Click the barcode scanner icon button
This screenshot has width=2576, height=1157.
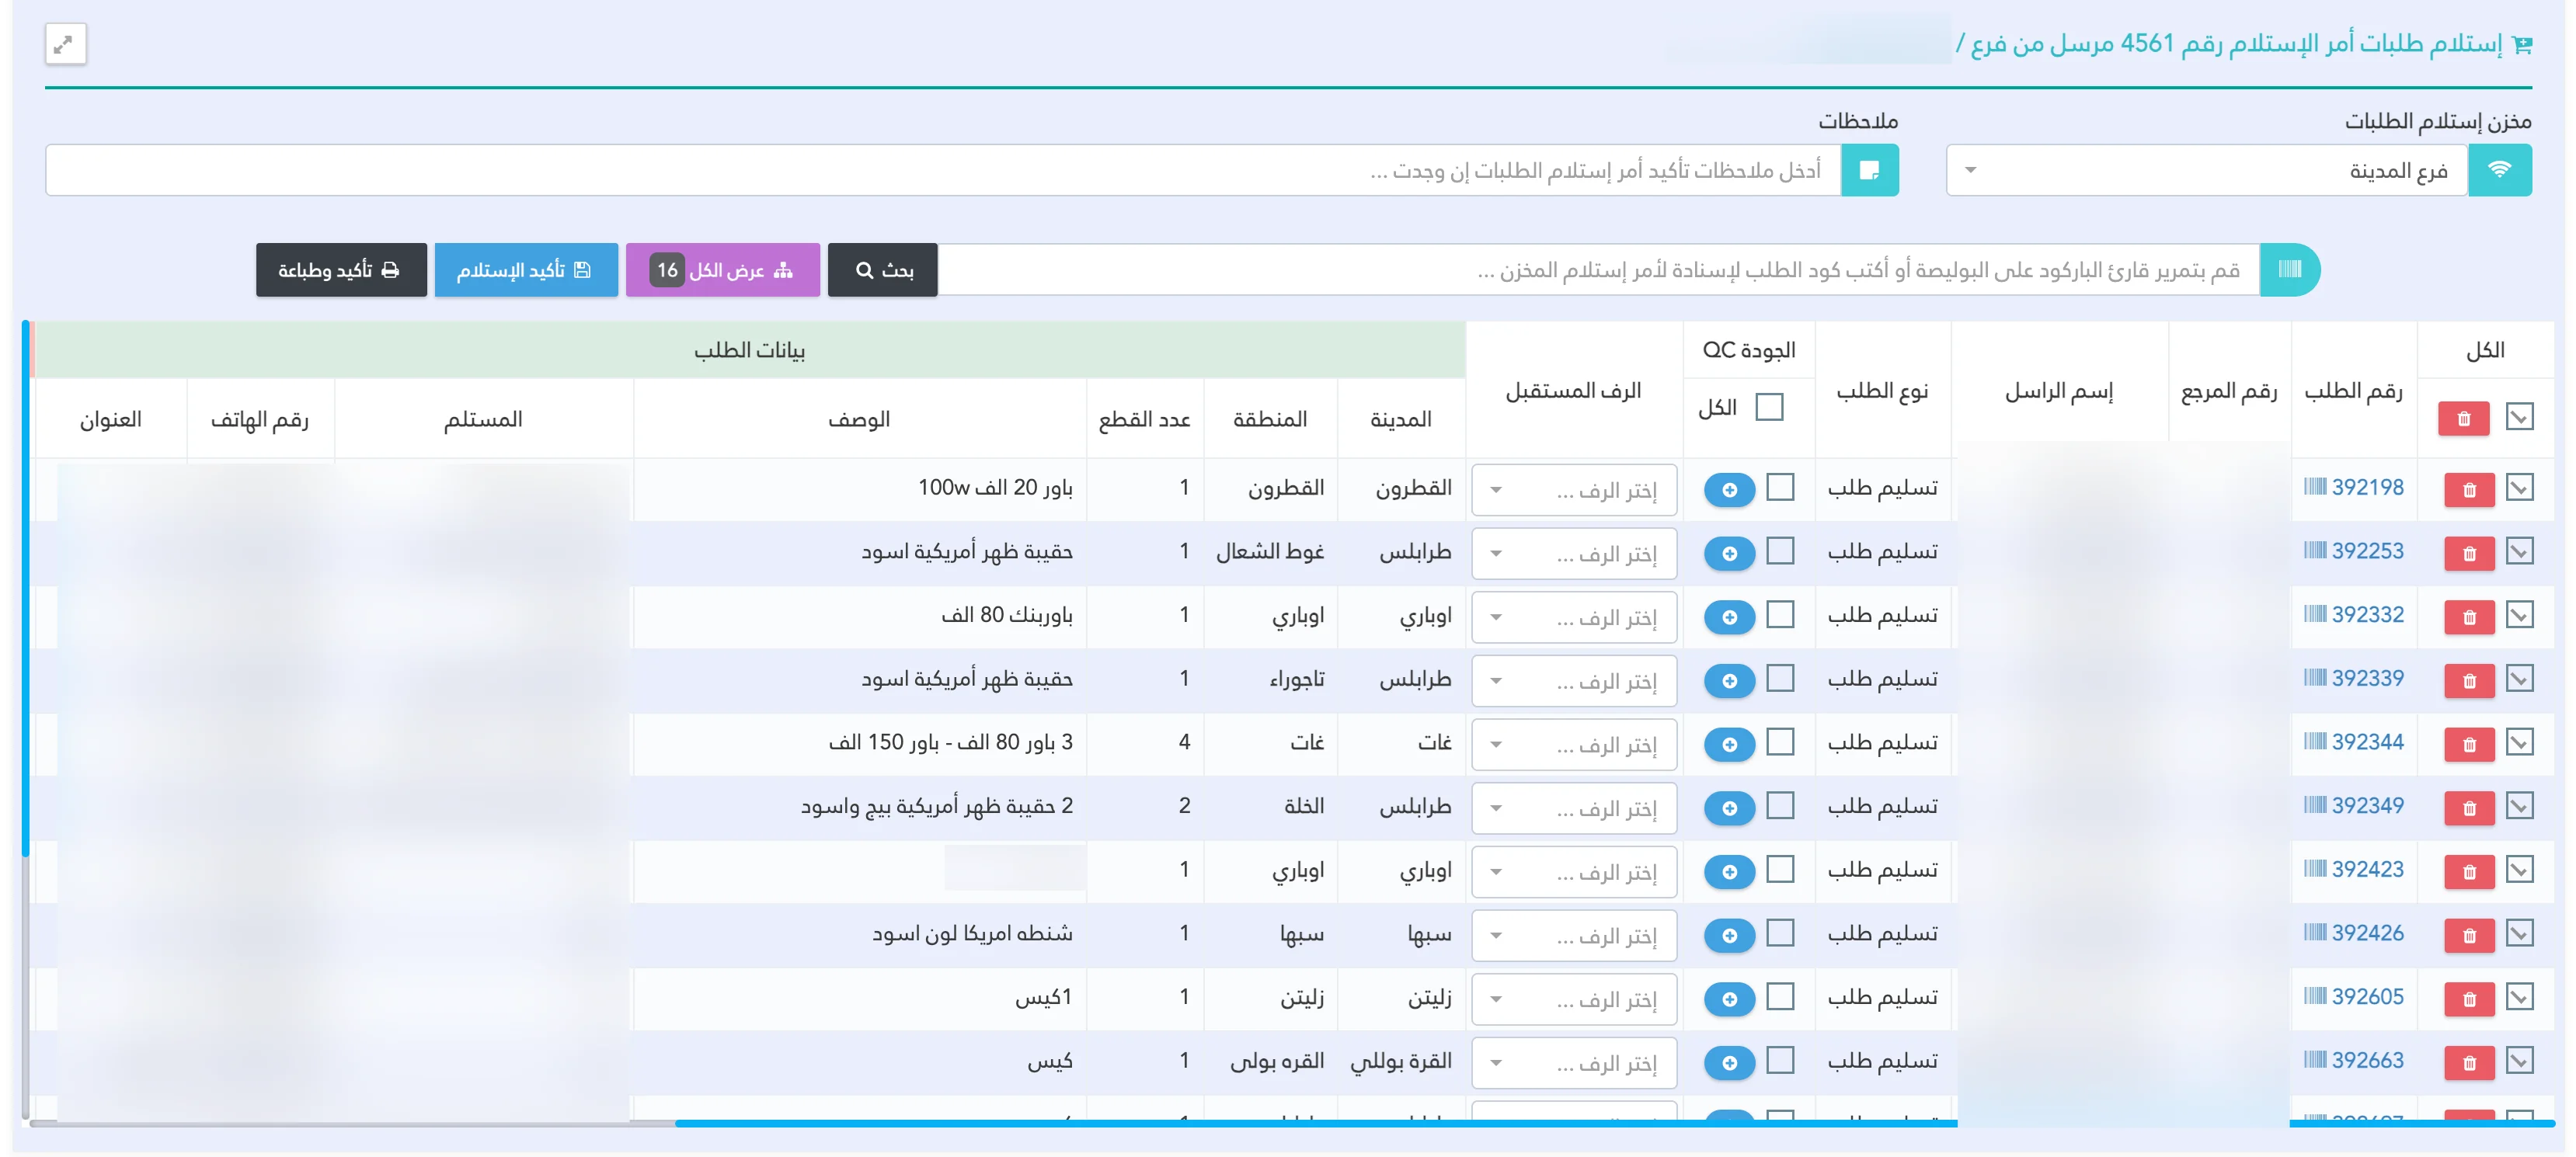point(2289,270)
